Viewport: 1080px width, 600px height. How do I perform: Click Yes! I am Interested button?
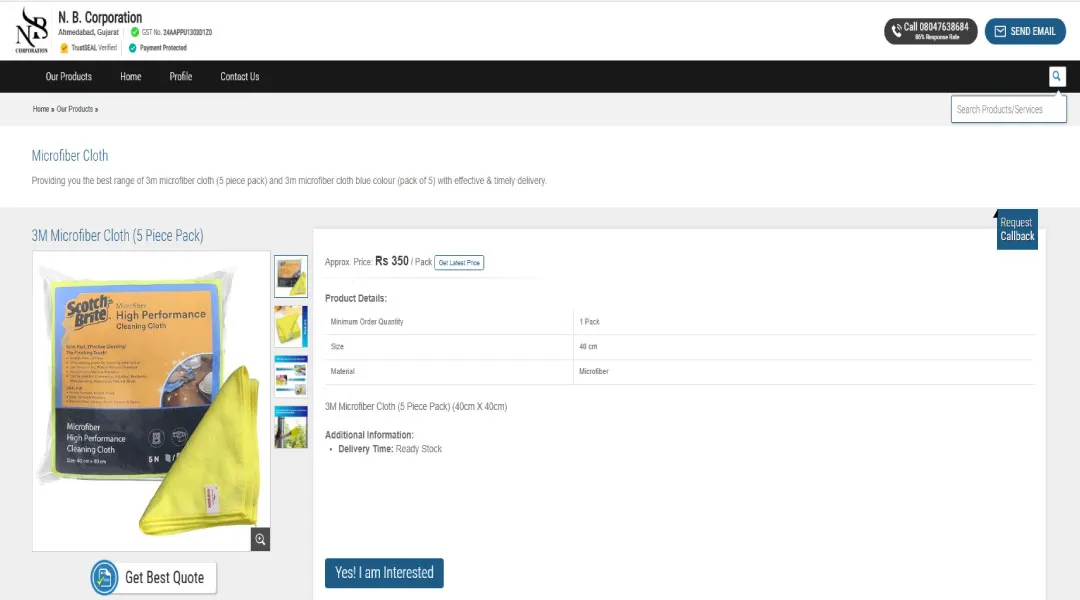coord(384,572)
